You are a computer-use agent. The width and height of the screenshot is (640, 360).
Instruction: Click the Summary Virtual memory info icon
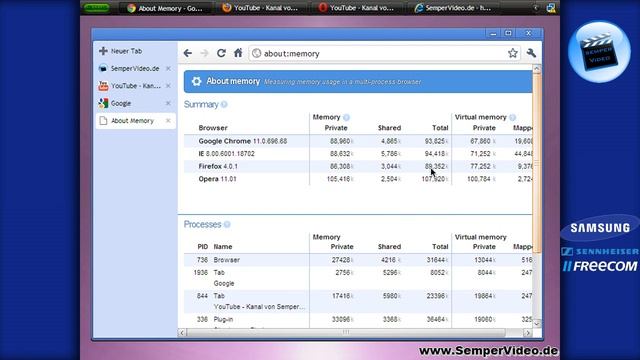512,118
